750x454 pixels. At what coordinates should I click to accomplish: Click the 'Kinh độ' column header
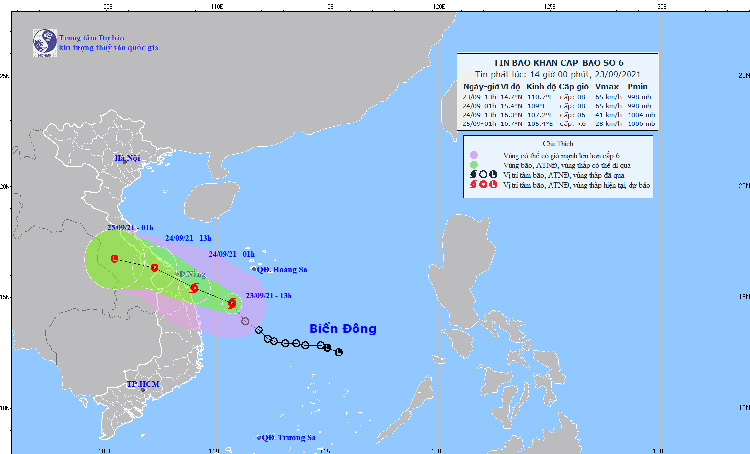click(541, 87)
